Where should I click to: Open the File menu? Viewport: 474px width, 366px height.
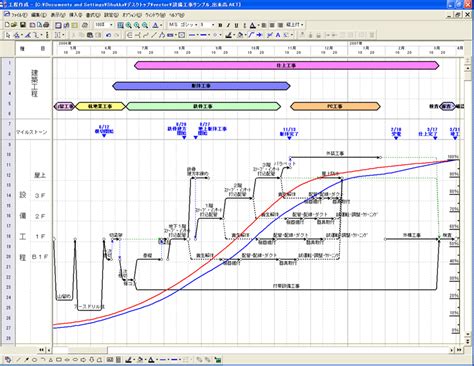(x=20, y=15)
